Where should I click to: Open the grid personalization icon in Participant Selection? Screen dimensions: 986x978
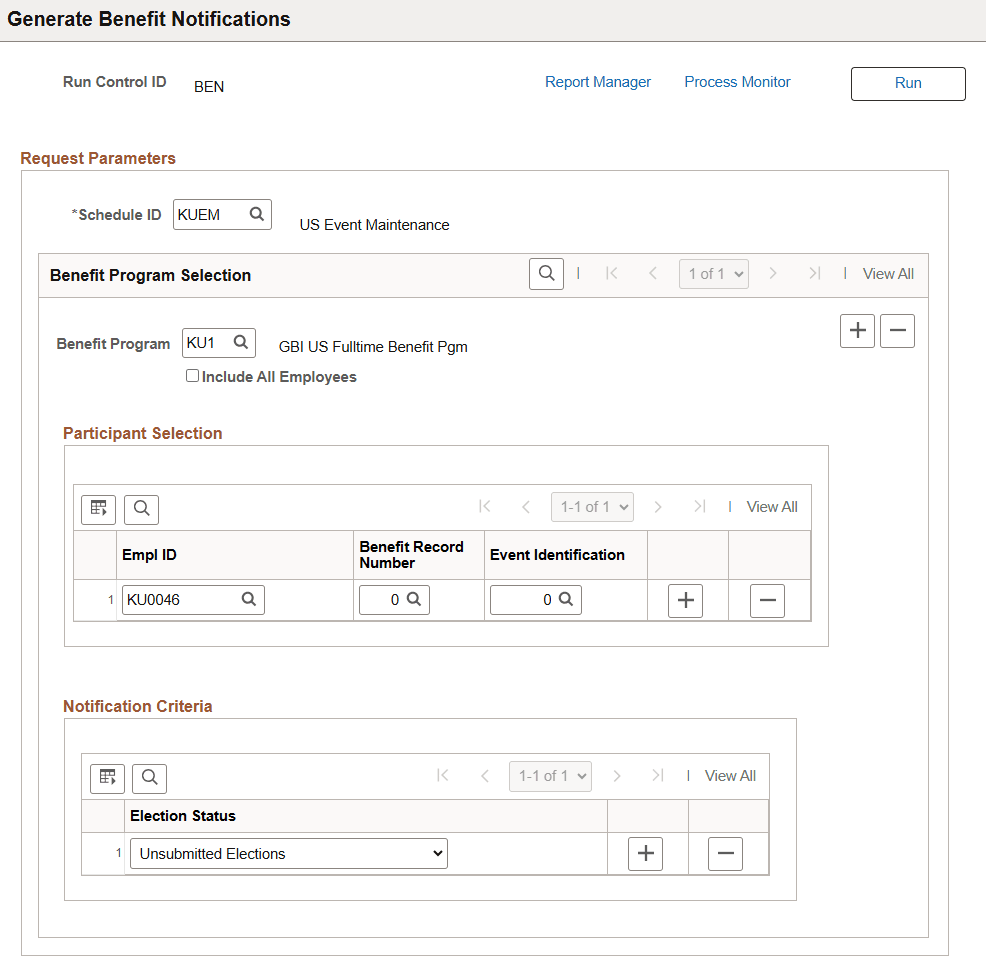tap(98, 509)
